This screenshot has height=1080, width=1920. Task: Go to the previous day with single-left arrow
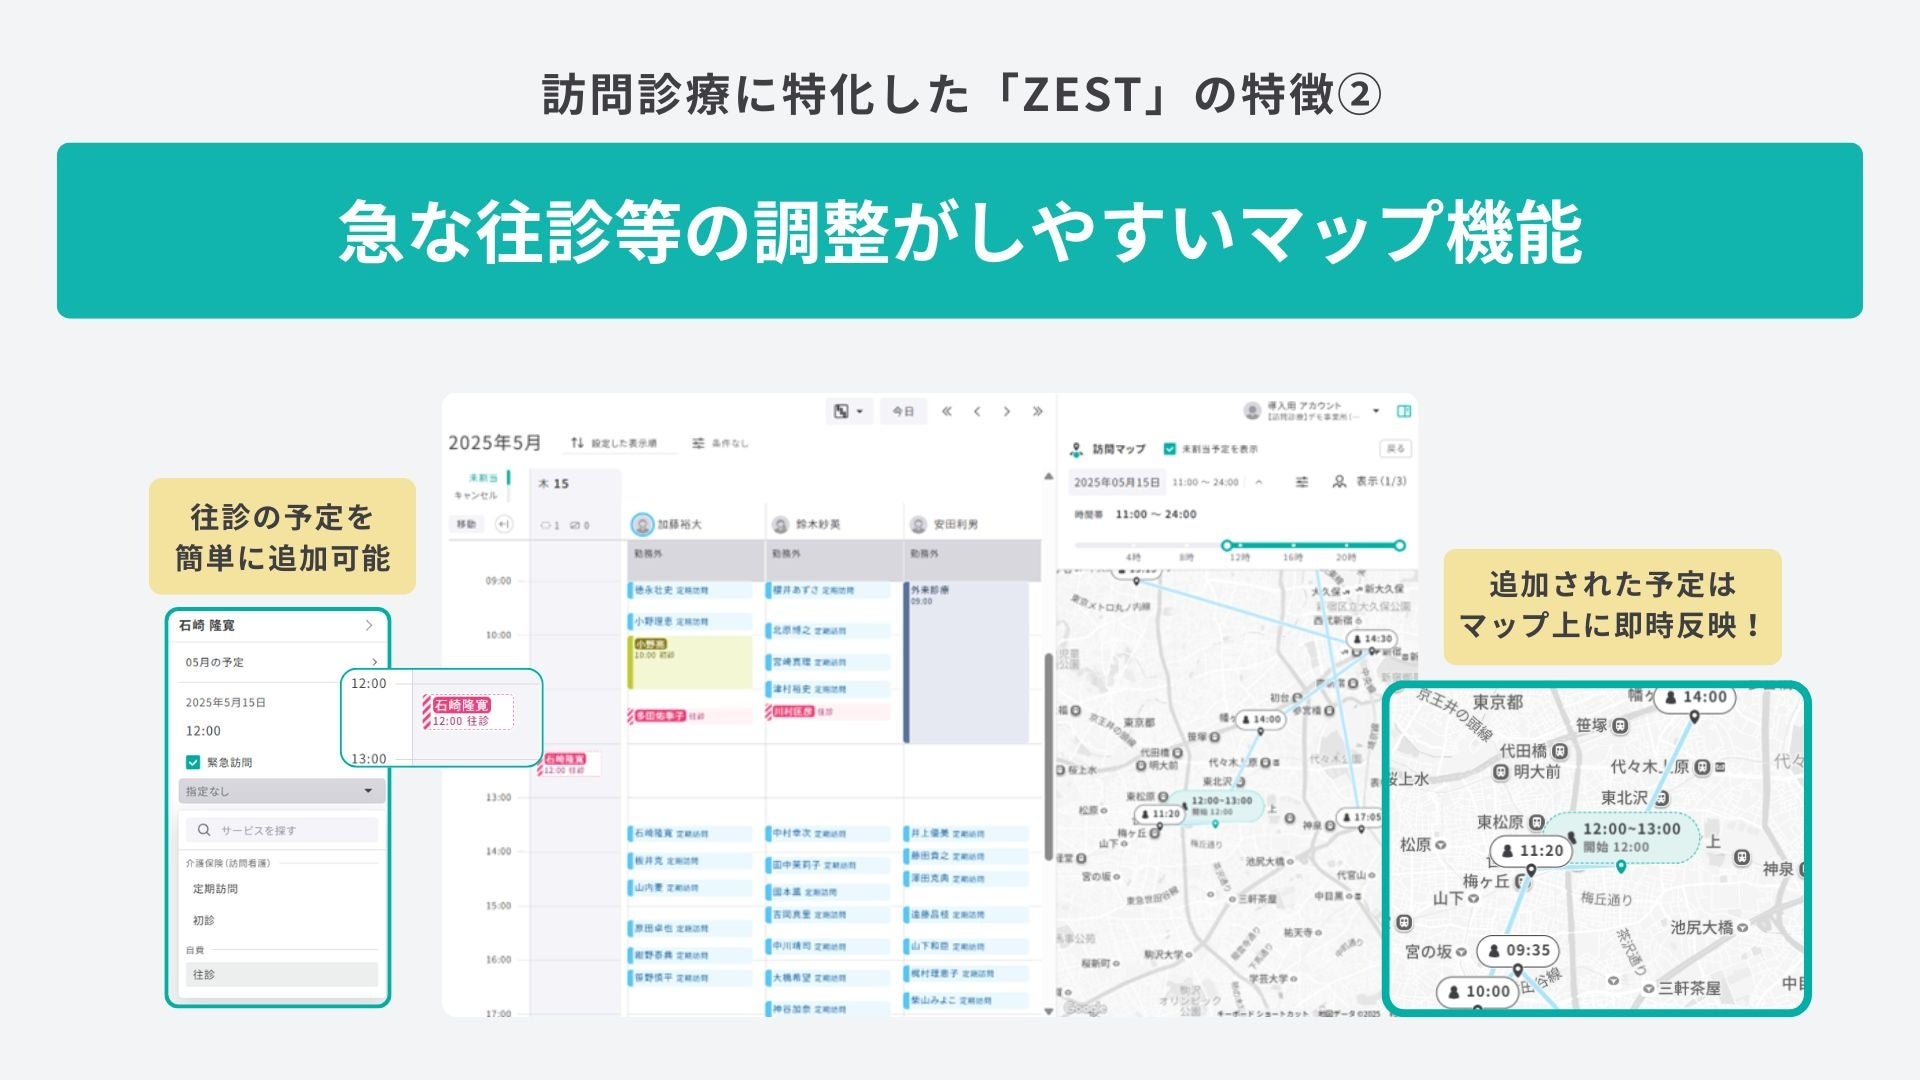click(977, 411)
